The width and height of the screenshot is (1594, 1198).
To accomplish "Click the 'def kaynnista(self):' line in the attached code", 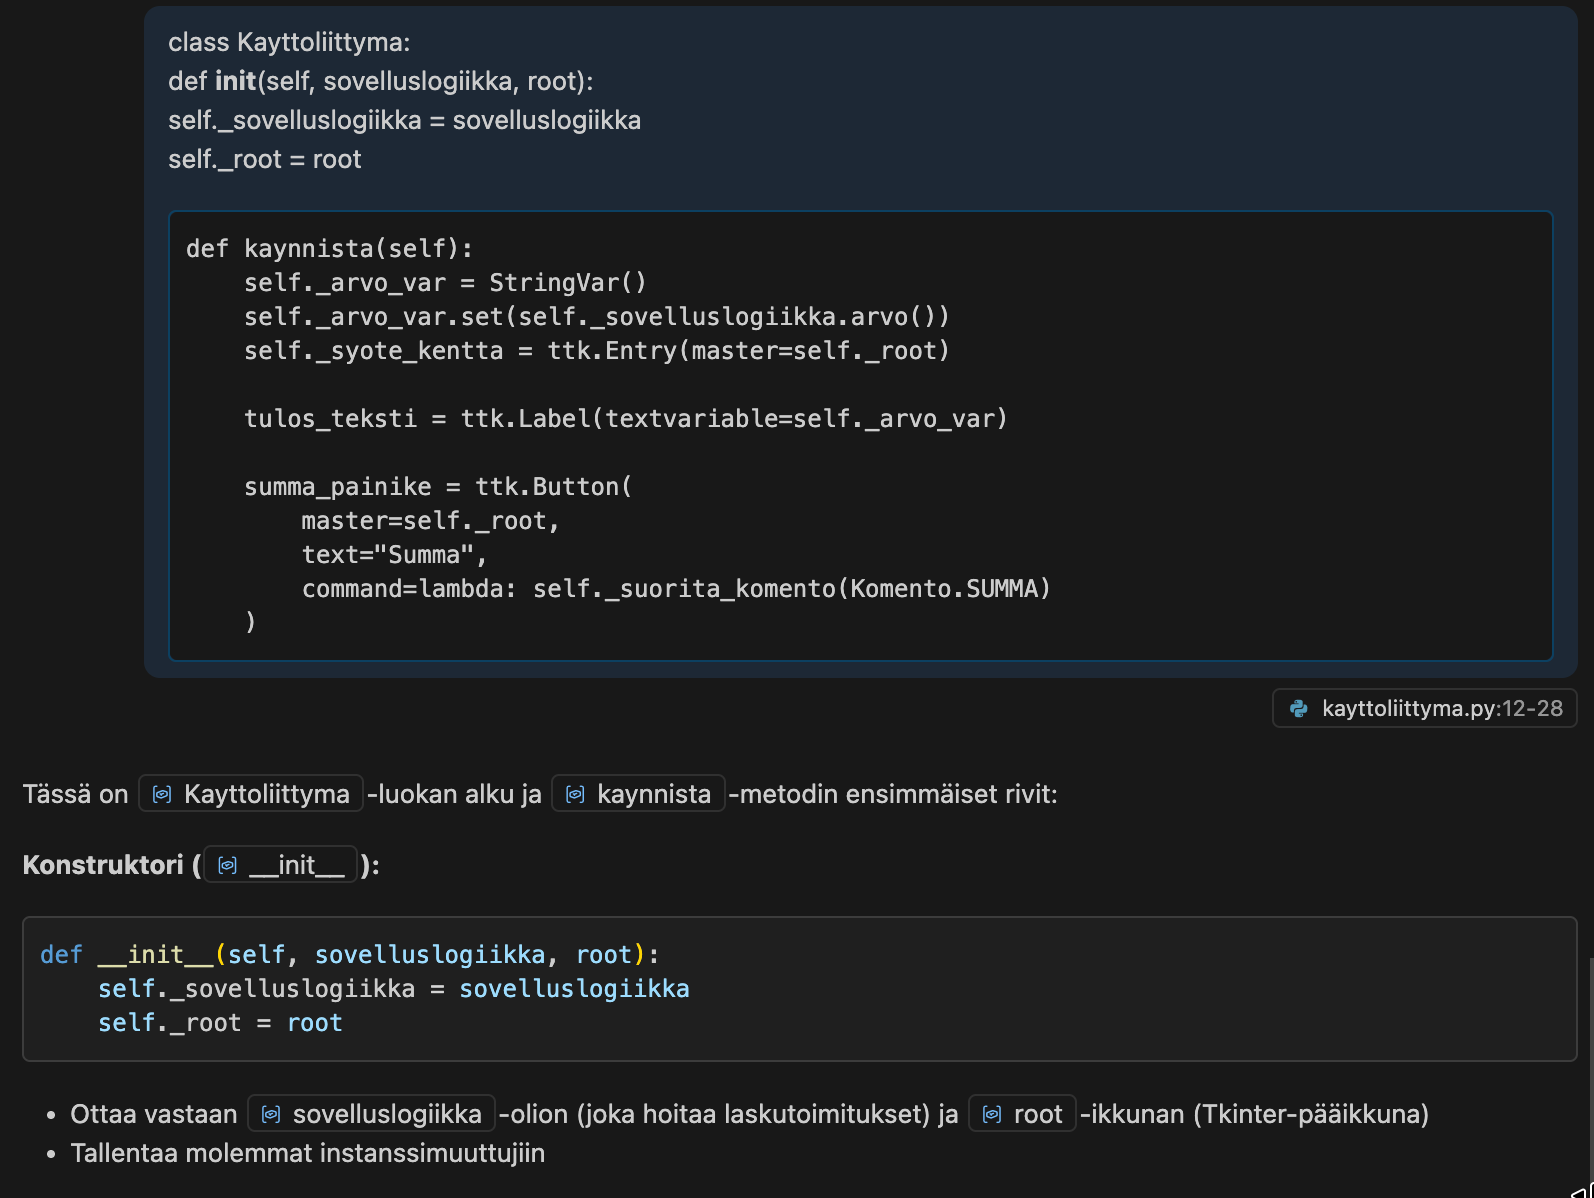I will [x=329, y=249].
